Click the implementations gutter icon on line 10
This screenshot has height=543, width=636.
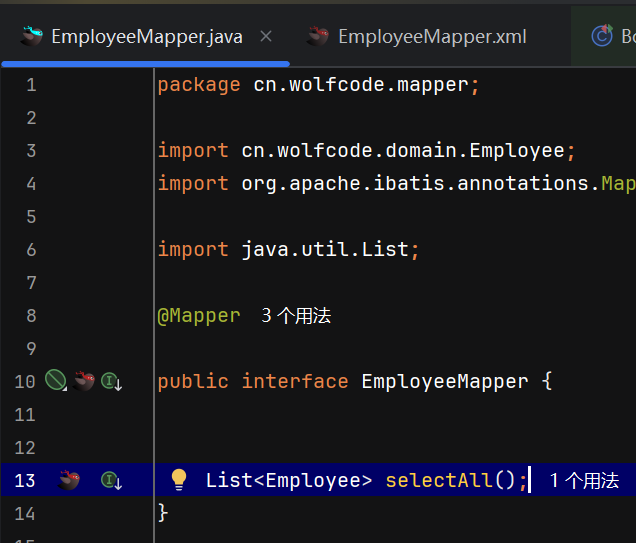111,381
